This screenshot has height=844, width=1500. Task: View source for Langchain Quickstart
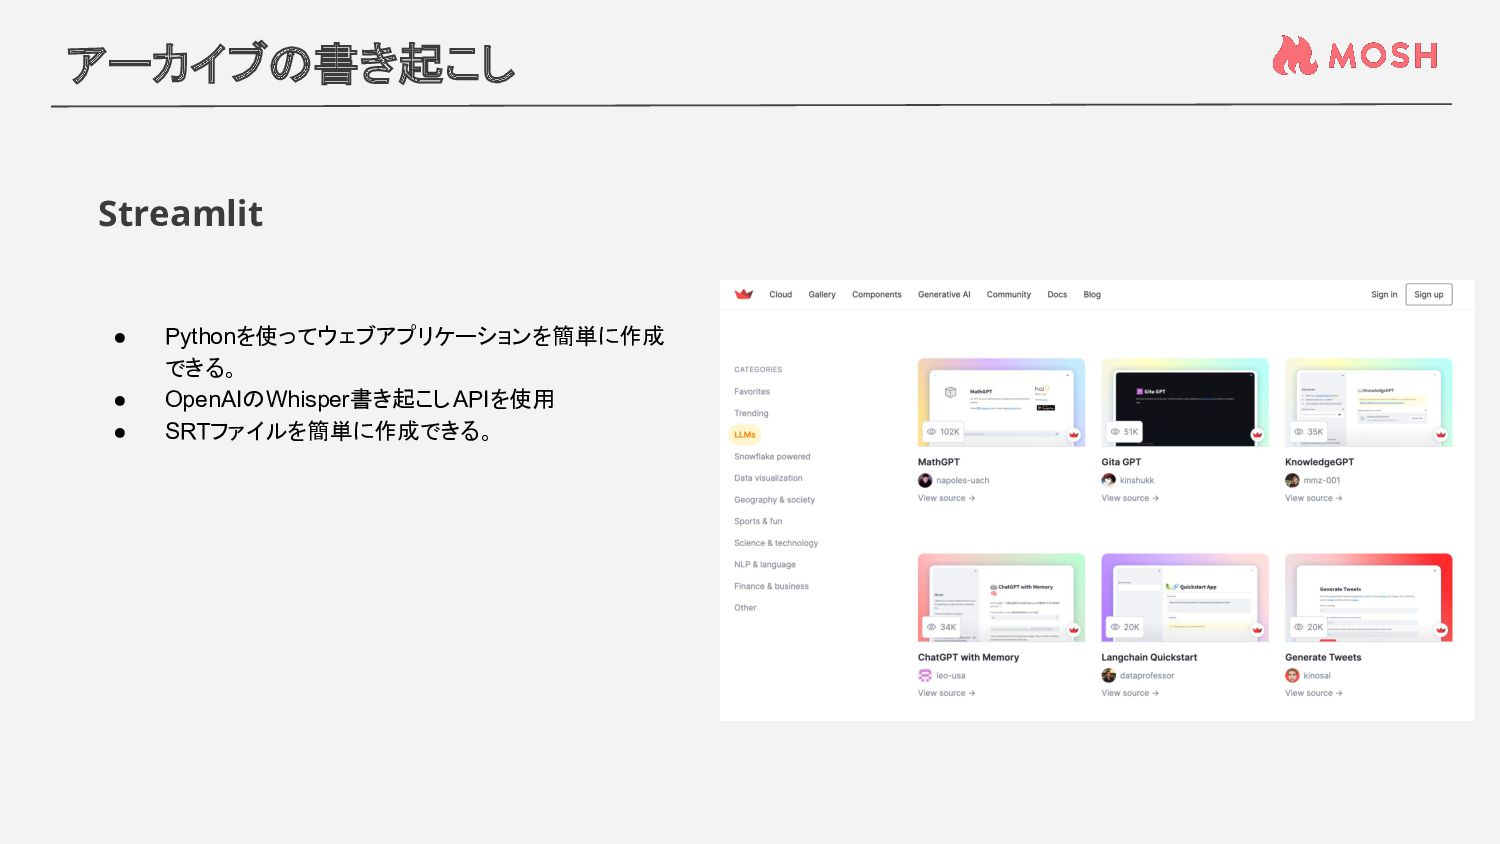tap(1130, 693)
